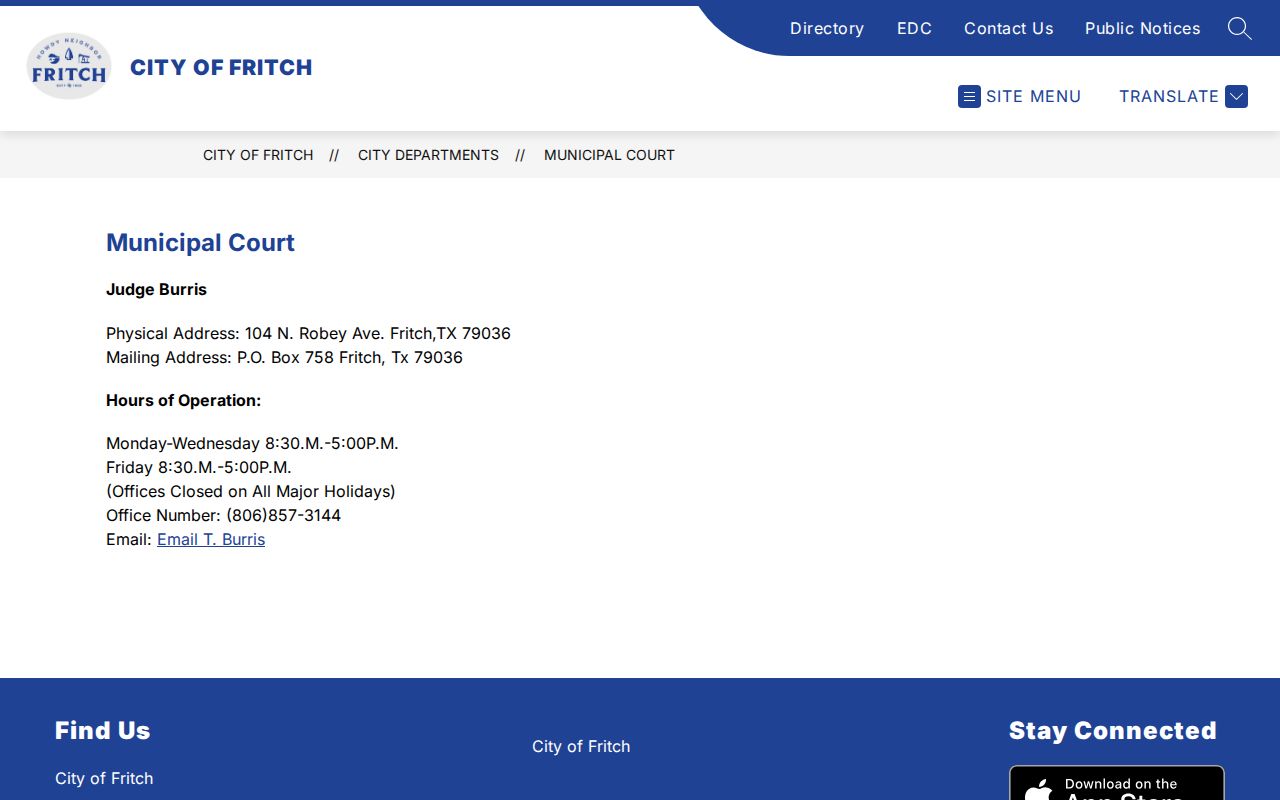This screenshot has height=800, width=1280.
Task: Click the City of Fritch site title
Action: 221,67
